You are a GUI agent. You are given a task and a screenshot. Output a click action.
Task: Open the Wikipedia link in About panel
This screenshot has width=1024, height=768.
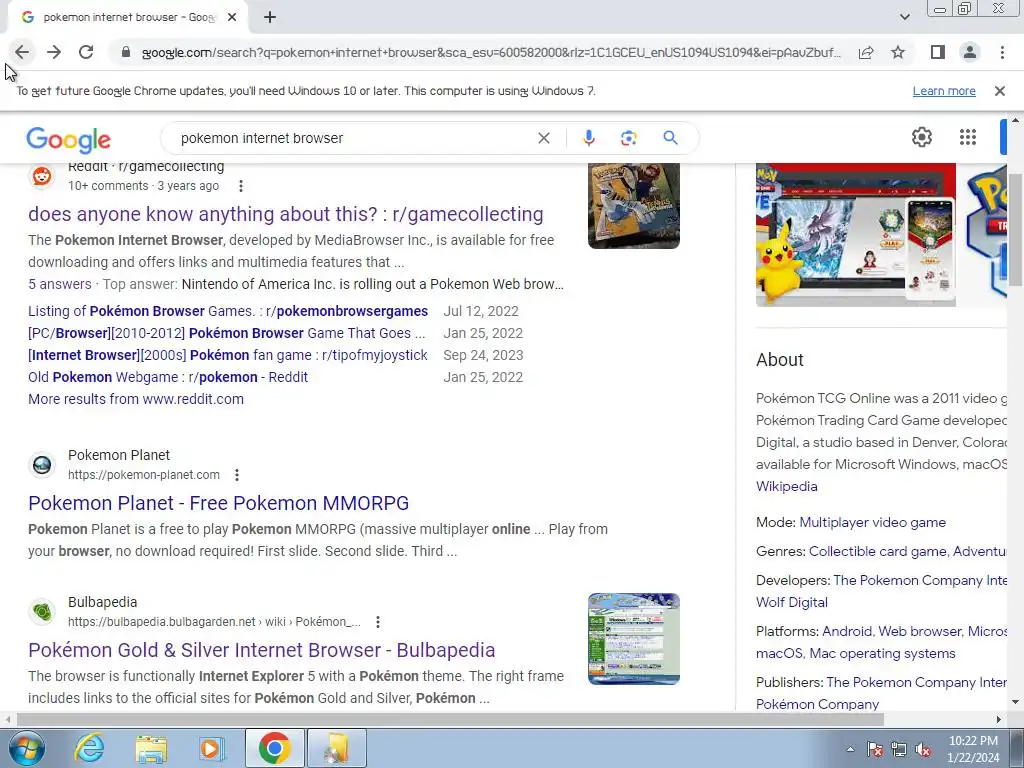786,487
